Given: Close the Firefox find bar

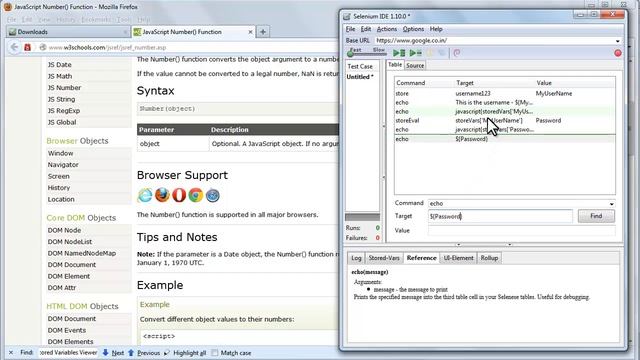Looking at the screenshot, I should 11,353.
